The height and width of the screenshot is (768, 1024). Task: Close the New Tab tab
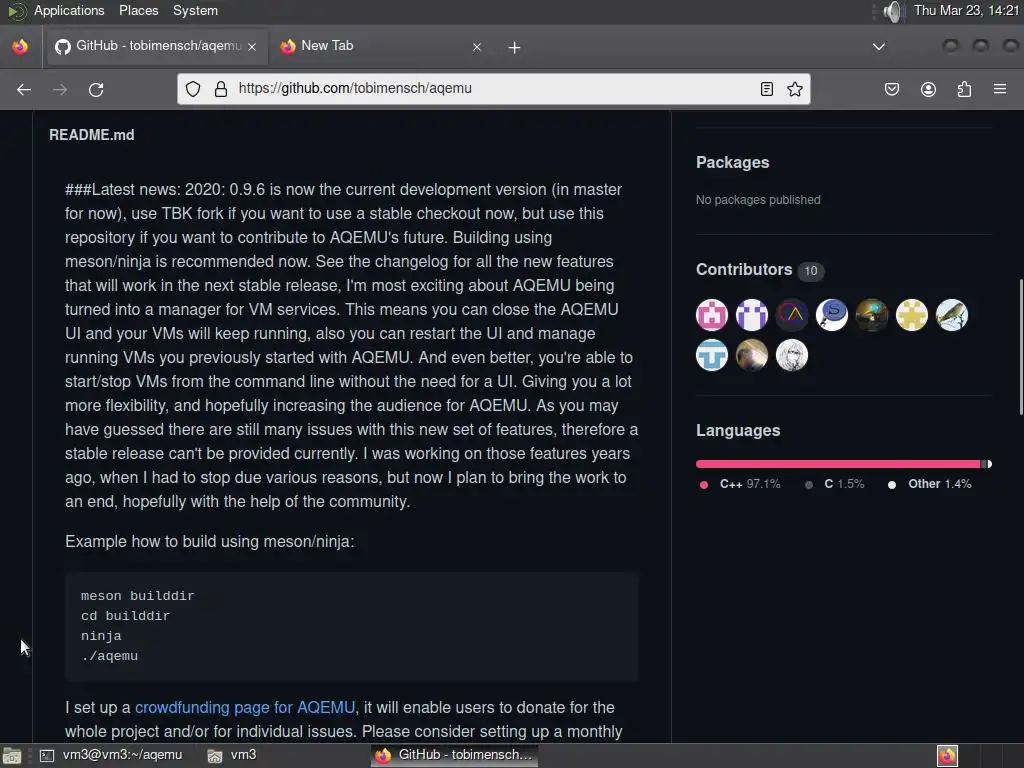[x=477, y=47]
